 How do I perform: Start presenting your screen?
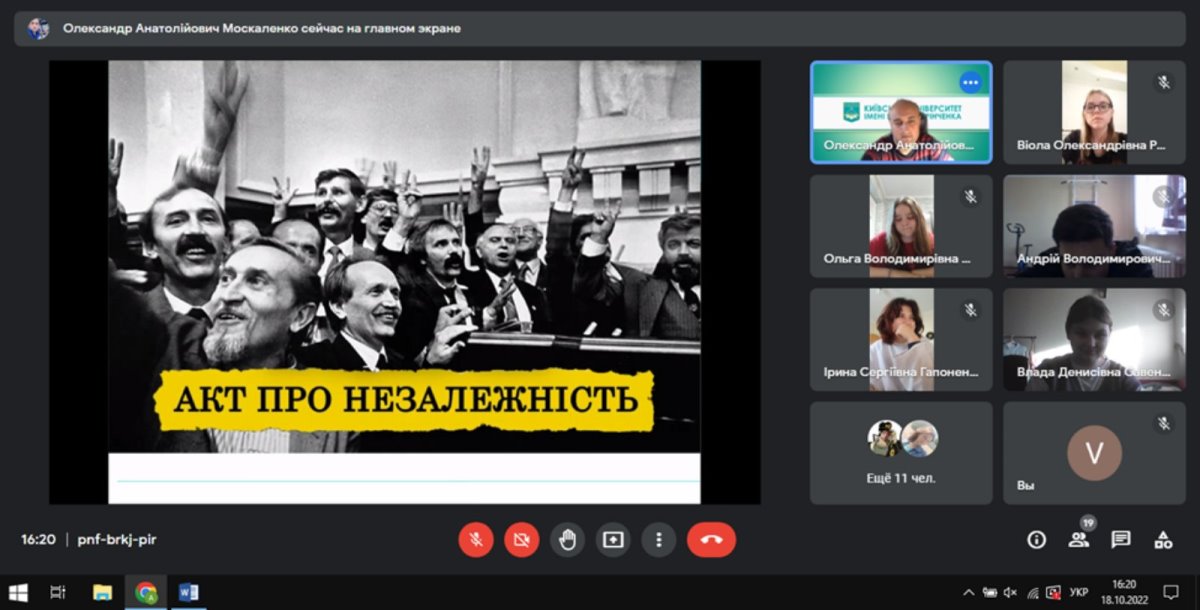point(613,540)
